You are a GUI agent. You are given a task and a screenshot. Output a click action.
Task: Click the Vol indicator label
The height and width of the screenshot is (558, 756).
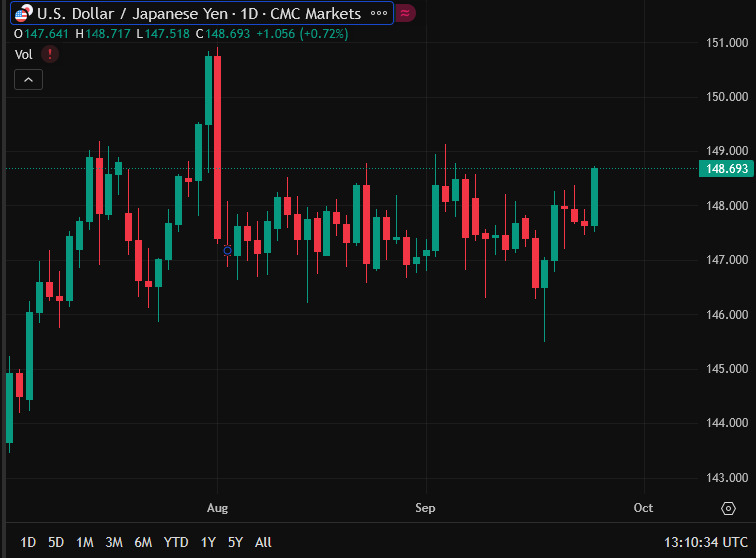pyautogui.click(x=23, y=55)
